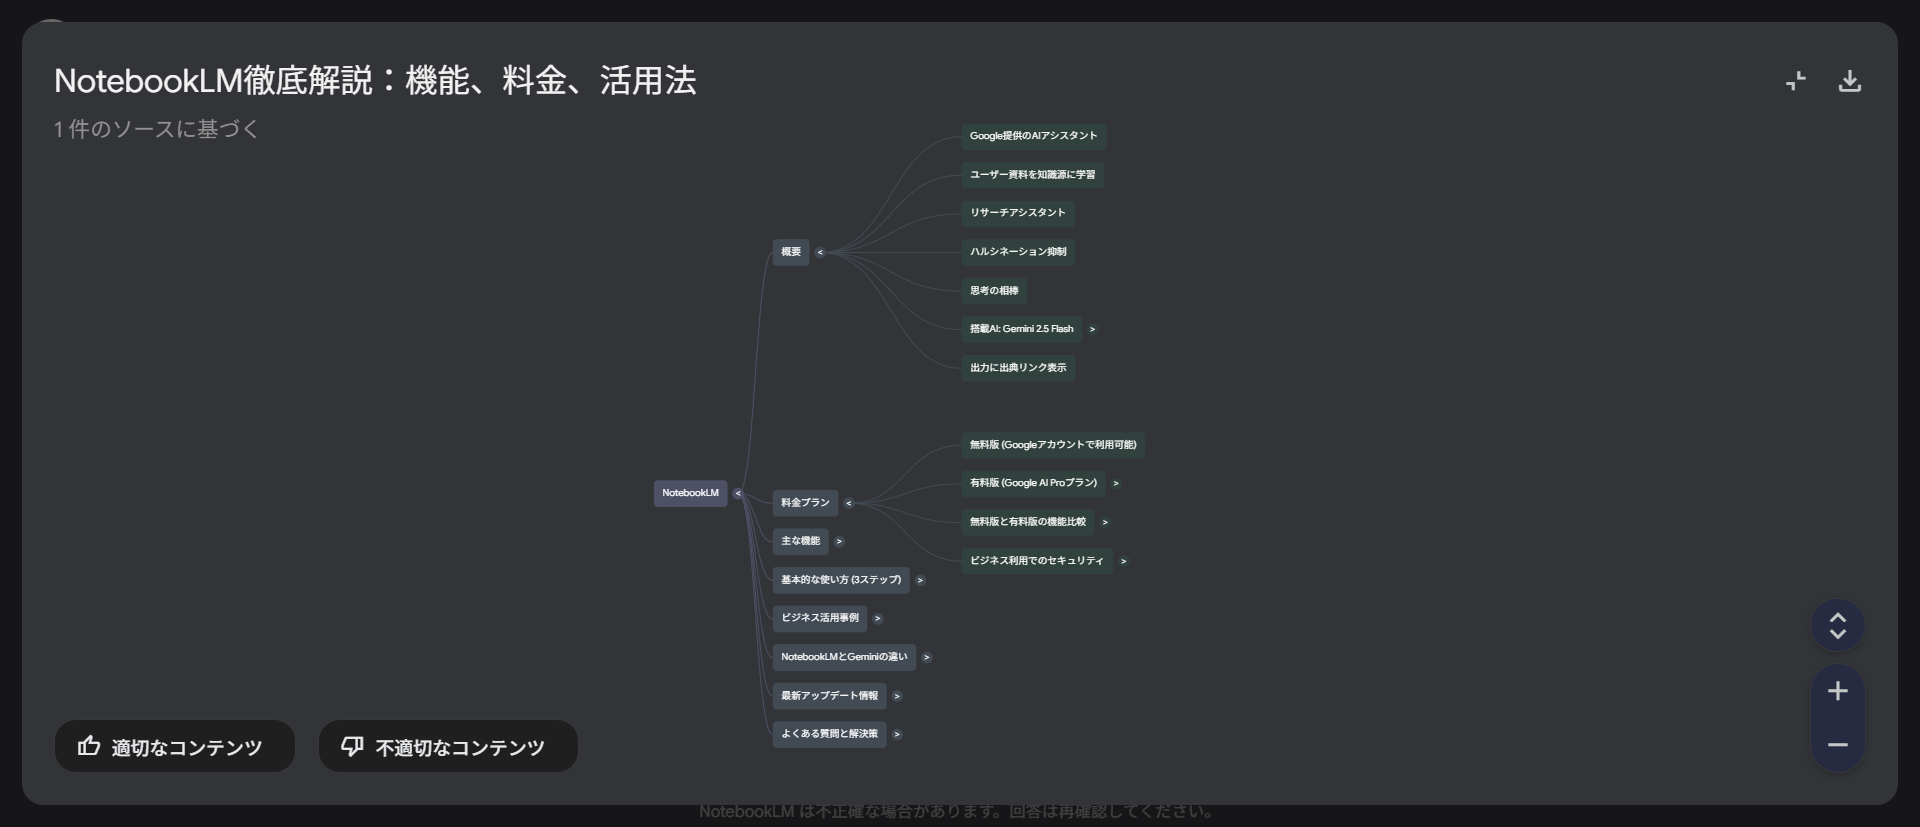The height and width of the screenshot is (827, 1920).
Task: Click the Google提供のAIアシスタント node
Action: coord(1033,136)
